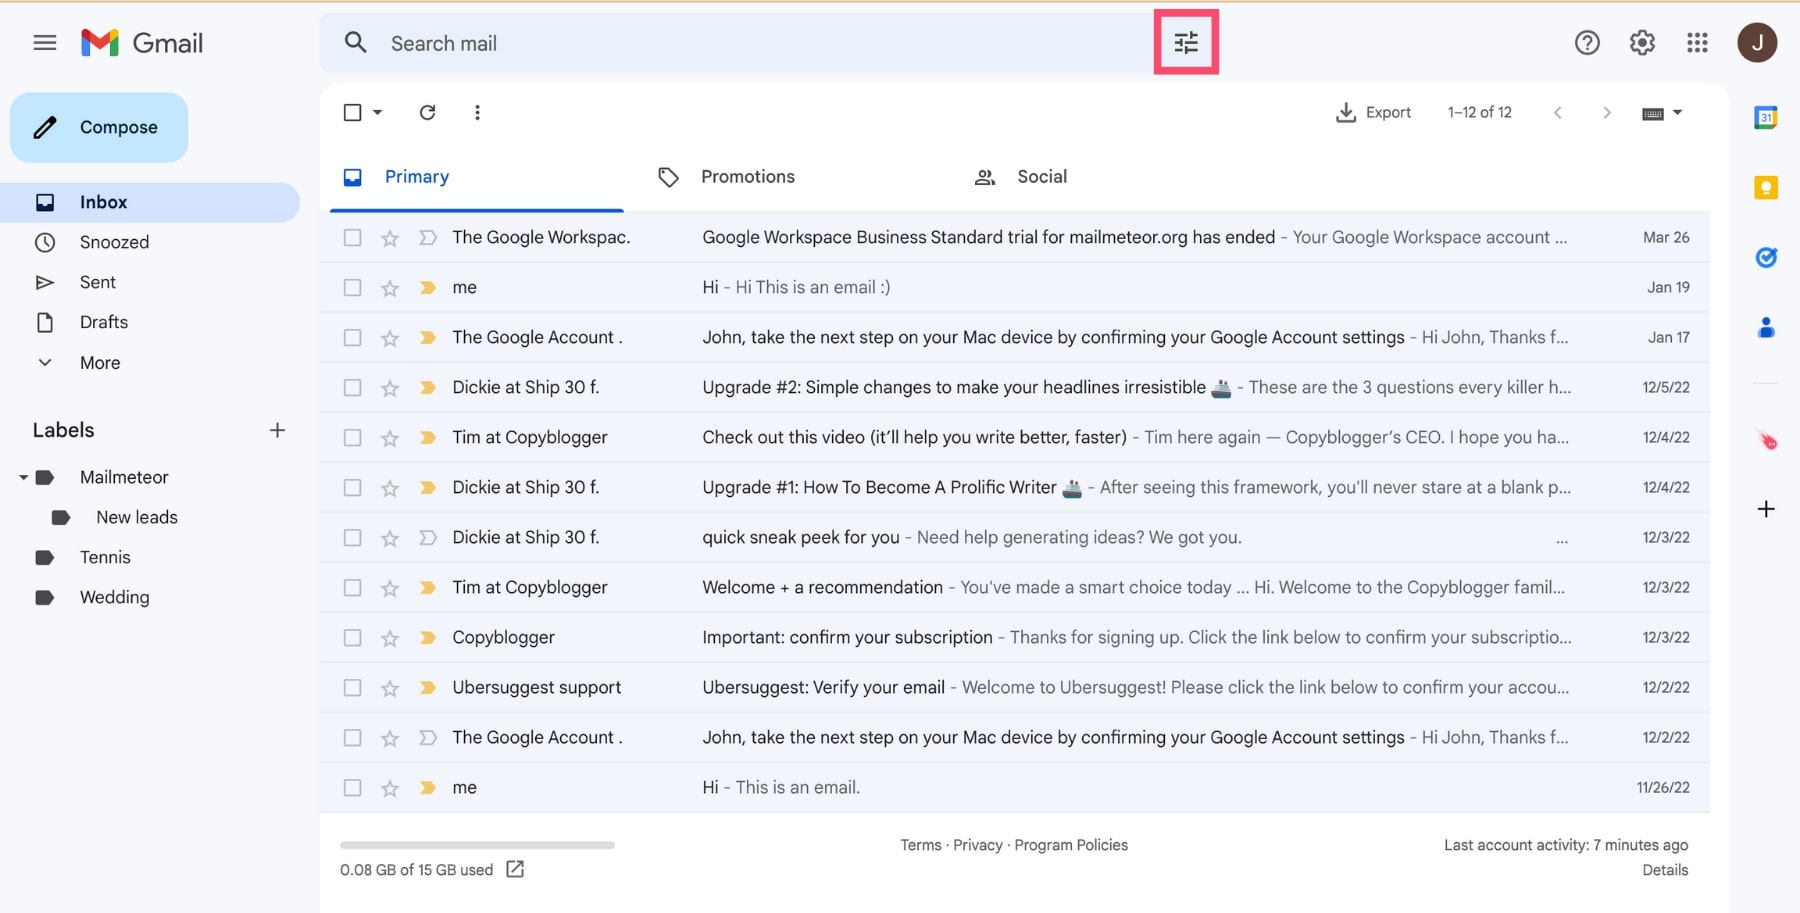
Task: Open the Support help icon
Action: point(1587,43)
